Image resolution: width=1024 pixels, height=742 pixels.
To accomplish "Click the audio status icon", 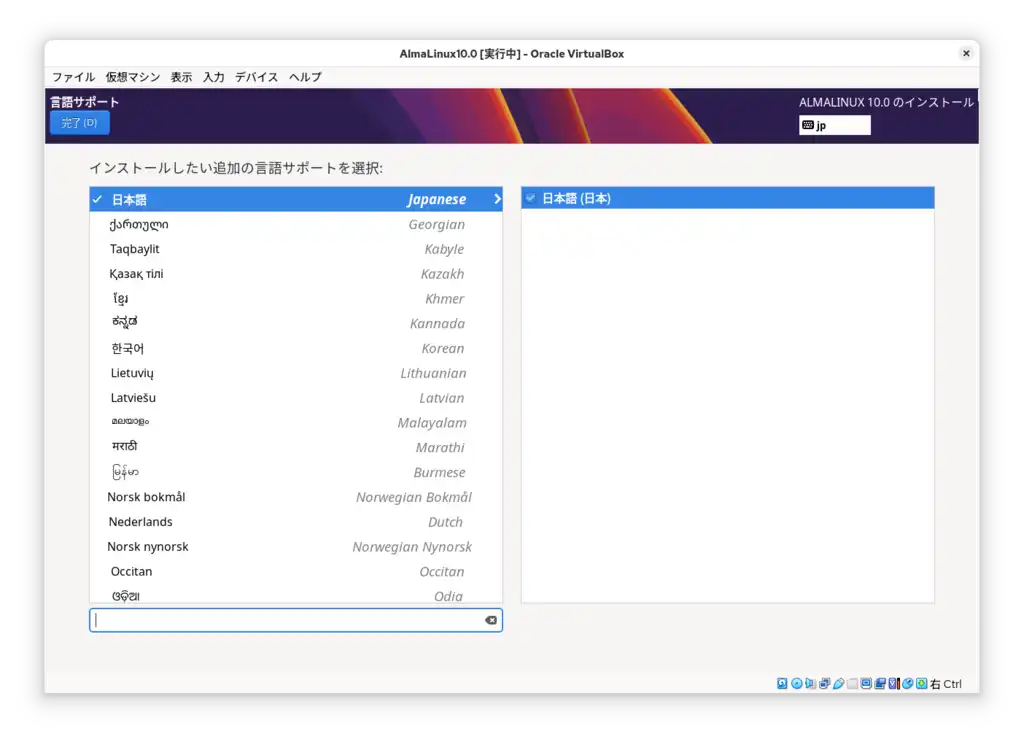I will [x=810, y=683].
